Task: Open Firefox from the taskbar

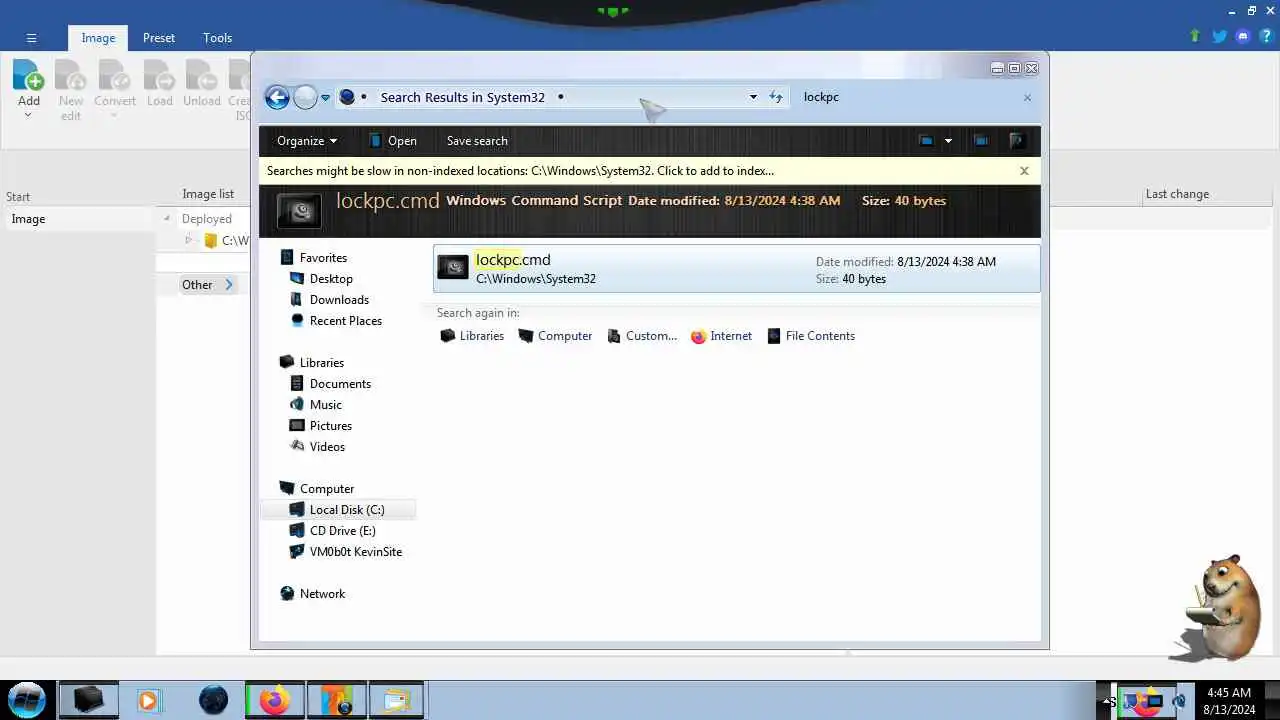Action: 274,700
